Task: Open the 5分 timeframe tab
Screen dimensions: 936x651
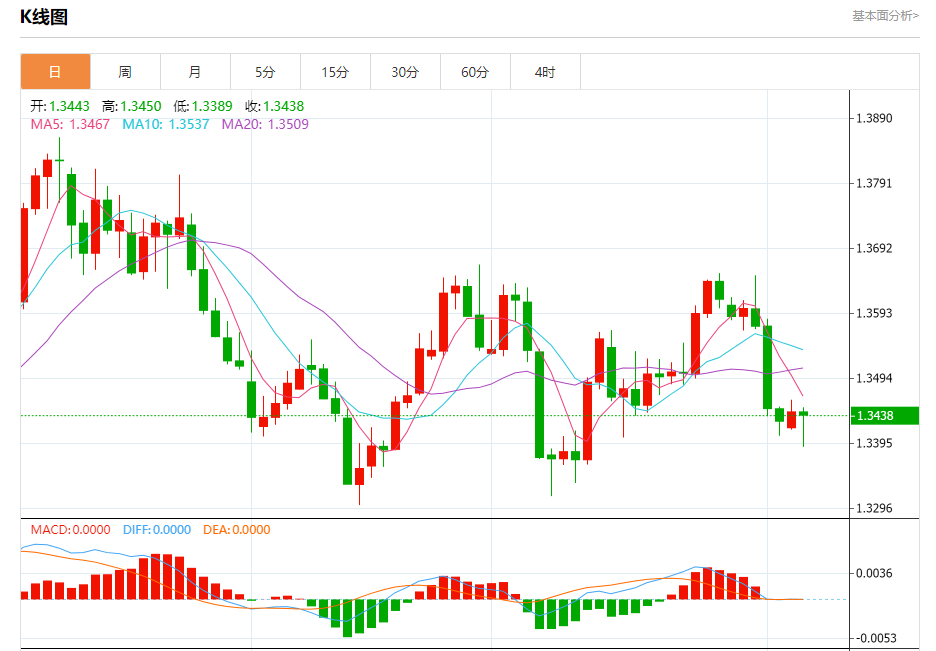Action: pos(266,72)
